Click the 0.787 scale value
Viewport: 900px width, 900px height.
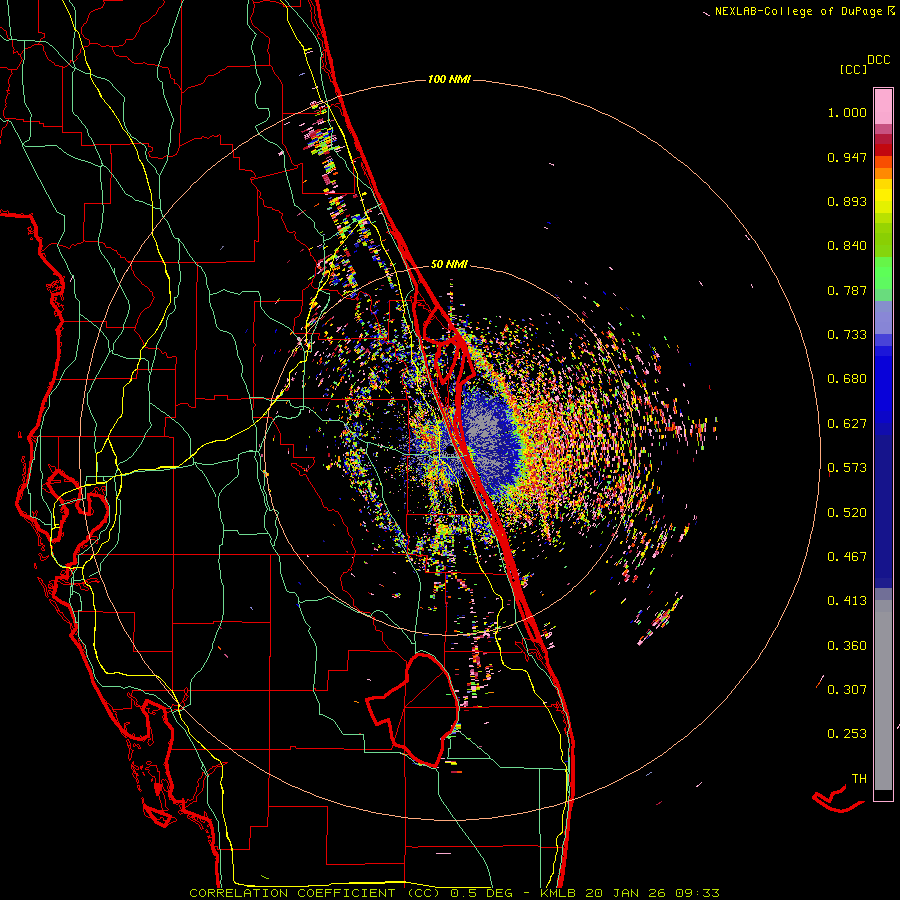pos(847,290)
